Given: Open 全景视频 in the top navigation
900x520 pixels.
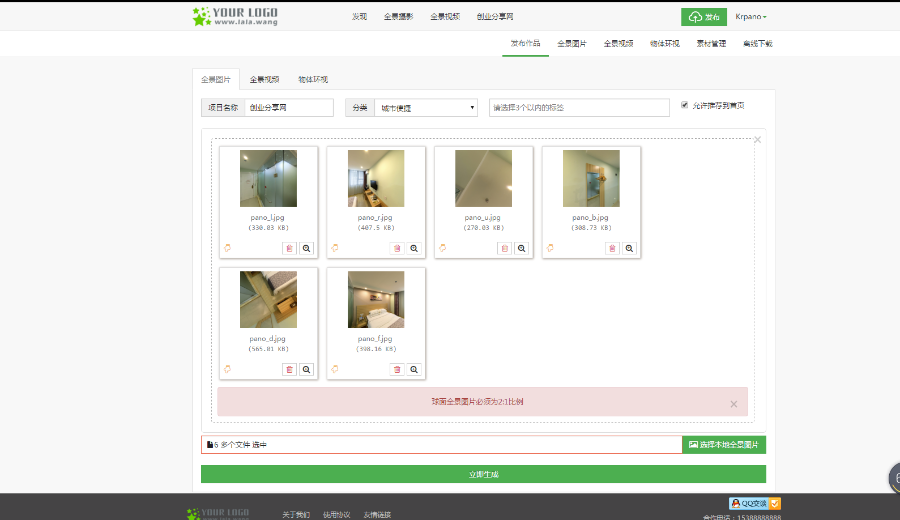Looking at the screenshot, I should coord(445,17).
